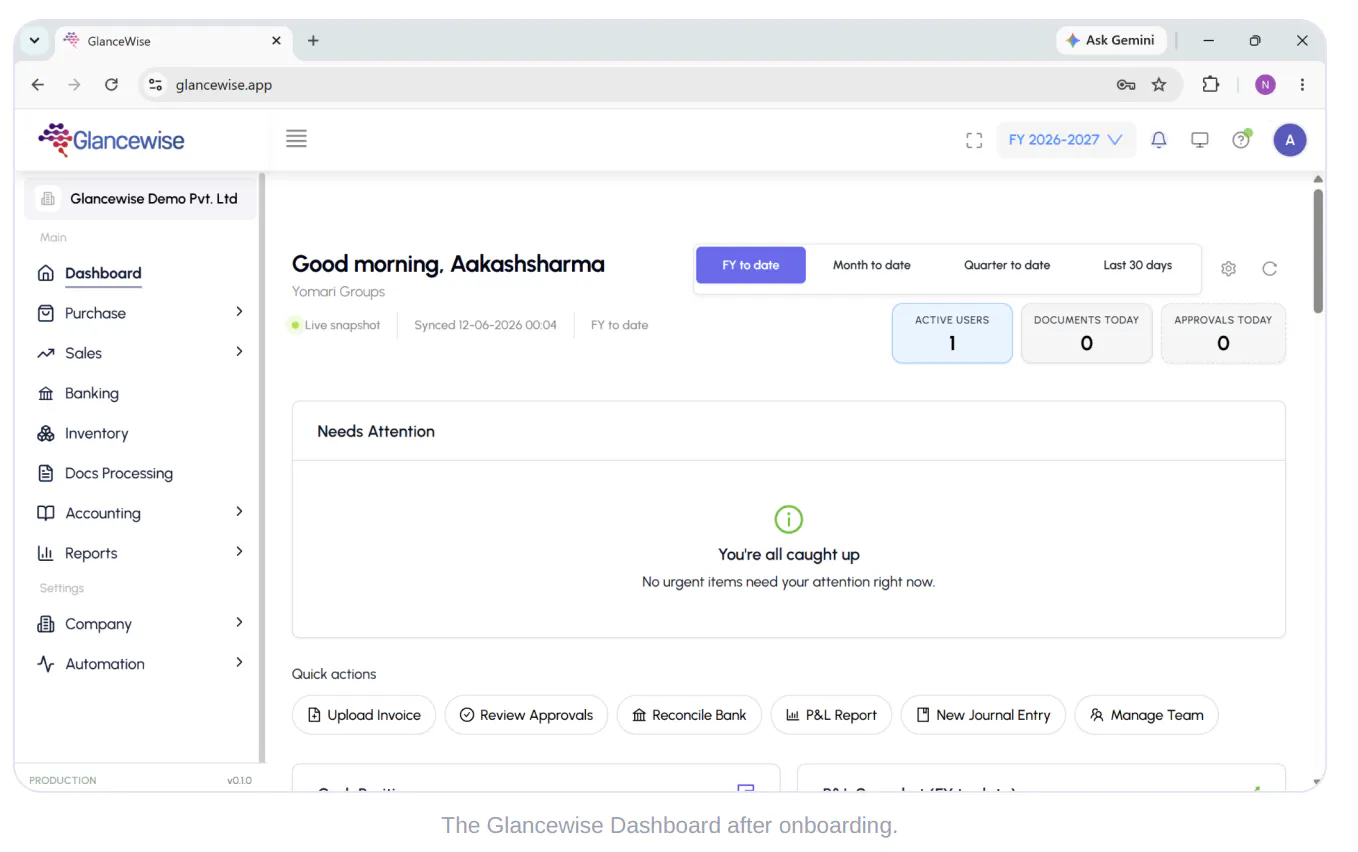1358x852 pixels.
Task: Click the Reconcile Bank quick action
Action: click(689, 715)
